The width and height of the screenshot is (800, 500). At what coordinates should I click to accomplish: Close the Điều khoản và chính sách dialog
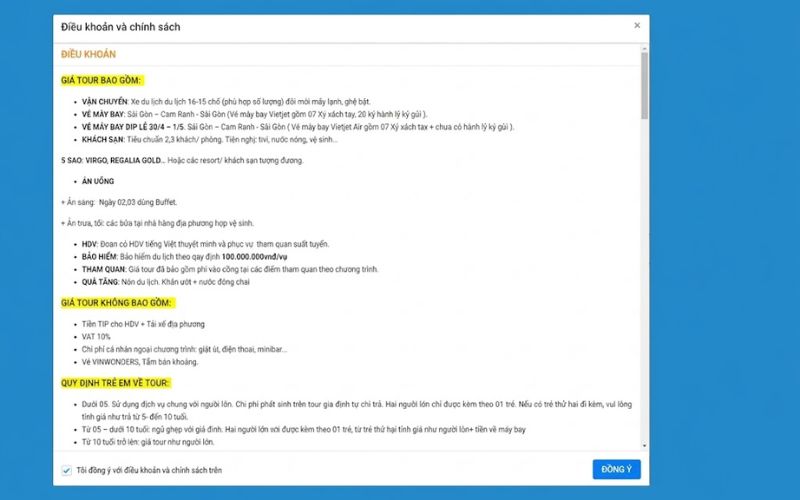[637, 25]
